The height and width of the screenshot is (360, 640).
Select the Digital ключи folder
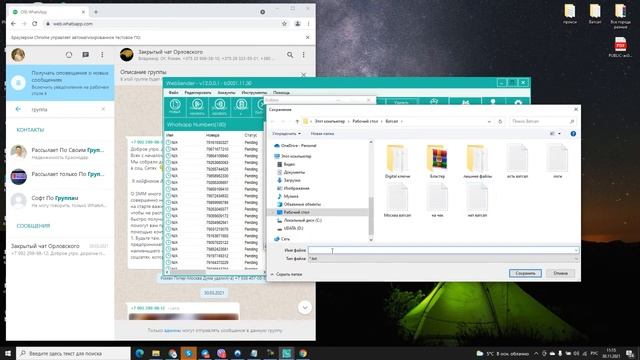pos(397,162)
